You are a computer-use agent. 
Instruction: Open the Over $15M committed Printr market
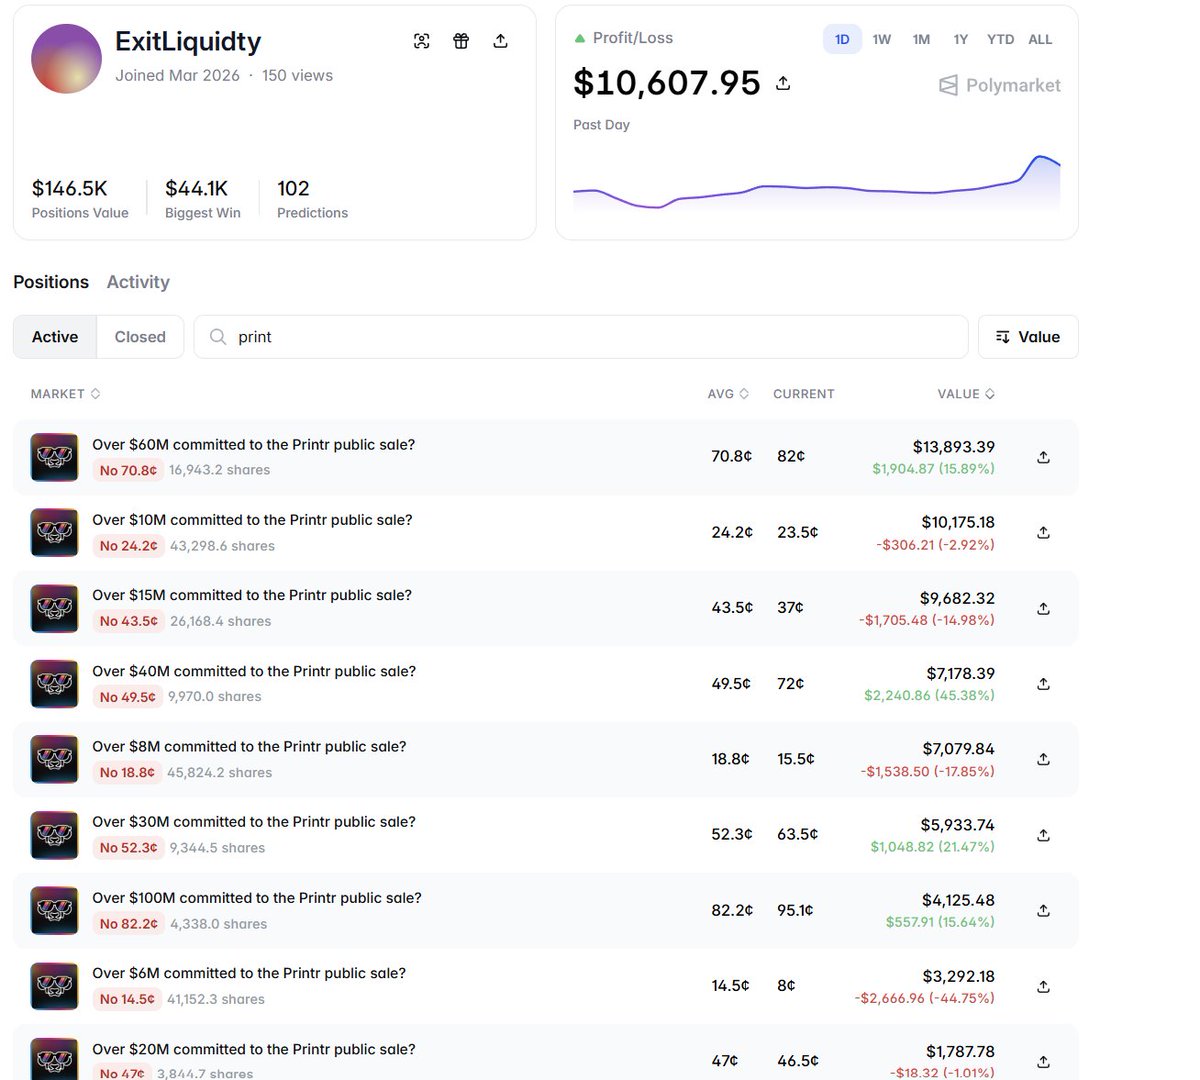coord(252,595)
